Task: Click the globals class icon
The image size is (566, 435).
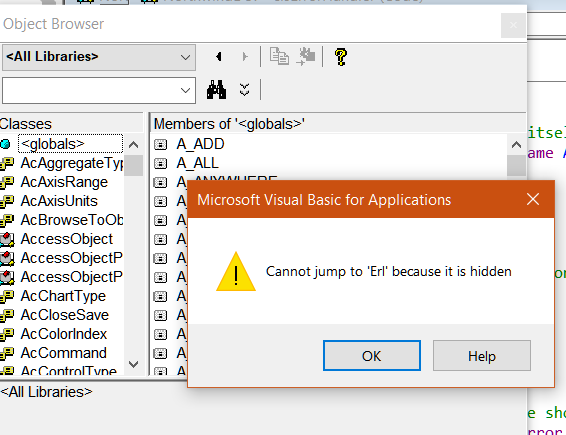Action: (5, 144)
